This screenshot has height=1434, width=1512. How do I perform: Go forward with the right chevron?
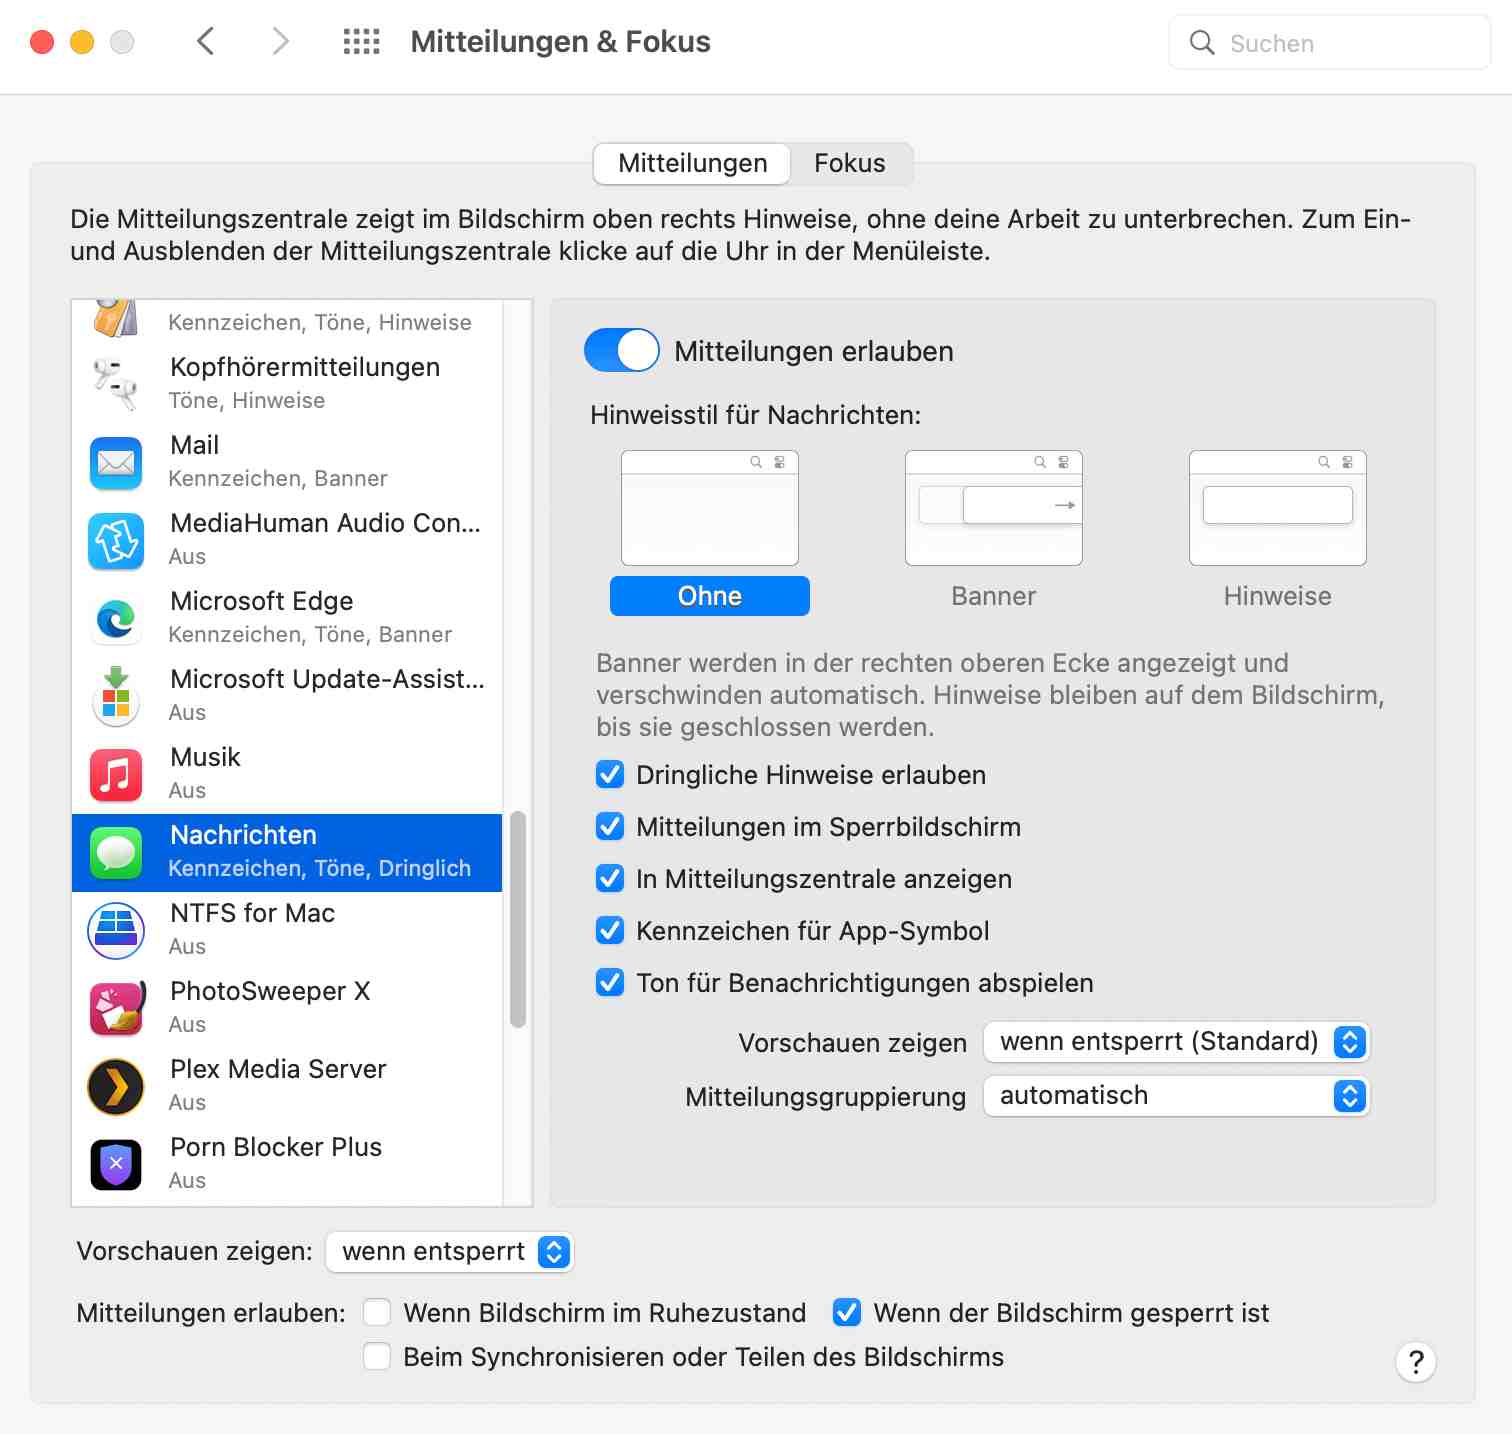281,42
